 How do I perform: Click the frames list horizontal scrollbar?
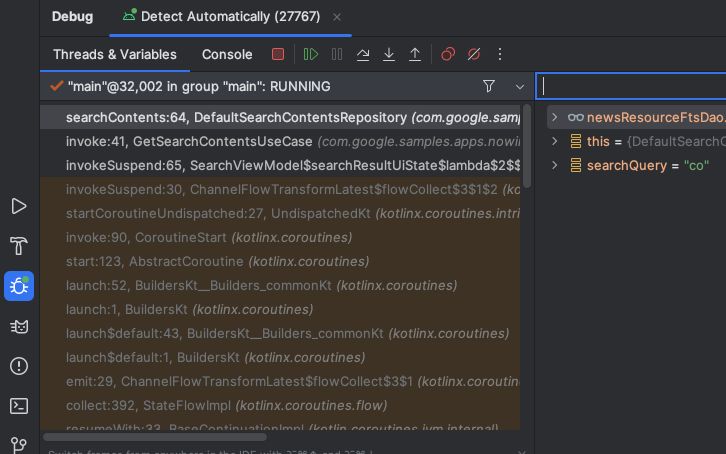[155, 437]
